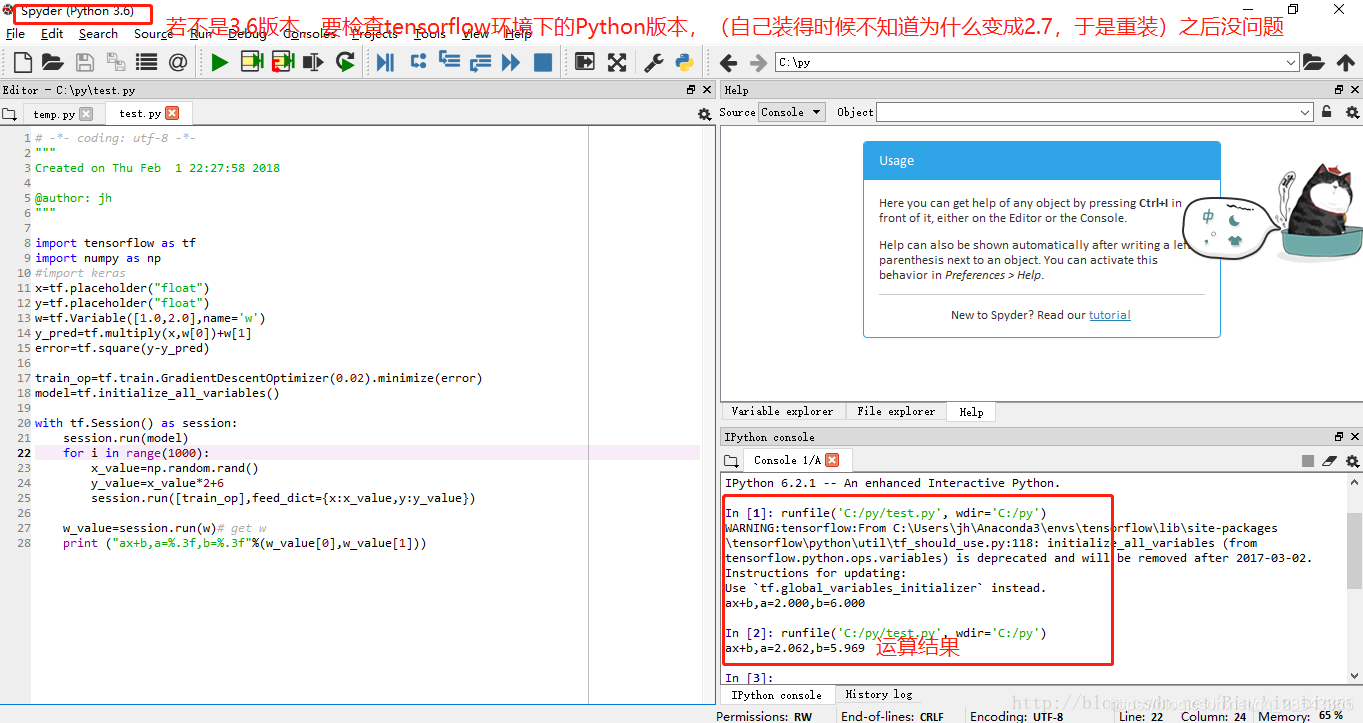Image resolution: width=1363 pixels, height=723 pixels.
Task: Open Editor pane options gear
Action: point(705,115)
